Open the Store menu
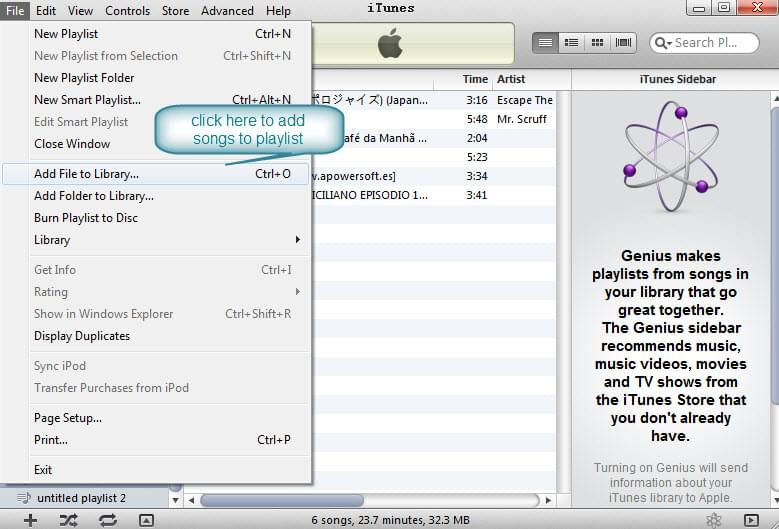779x529 pixels. pyautogui.click(x=175, y=10)
